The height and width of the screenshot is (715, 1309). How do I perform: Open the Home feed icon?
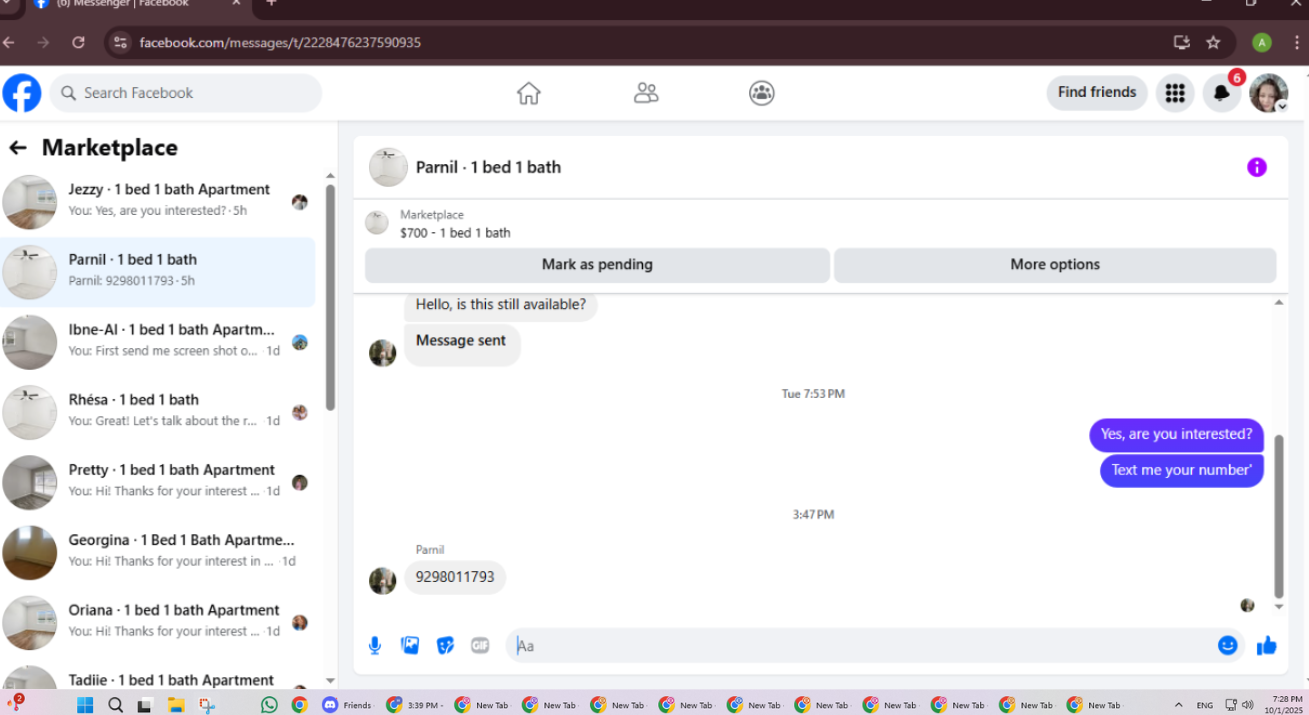[529, 93]
